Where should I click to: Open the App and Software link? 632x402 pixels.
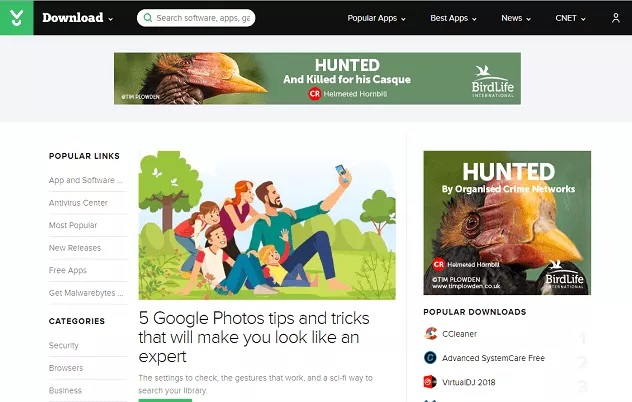click(x=85, y=180)
